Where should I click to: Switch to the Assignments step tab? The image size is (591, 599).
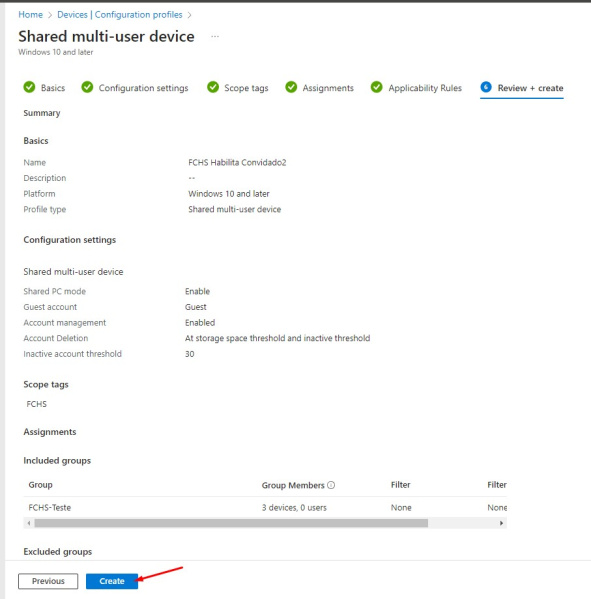[319, 88]
